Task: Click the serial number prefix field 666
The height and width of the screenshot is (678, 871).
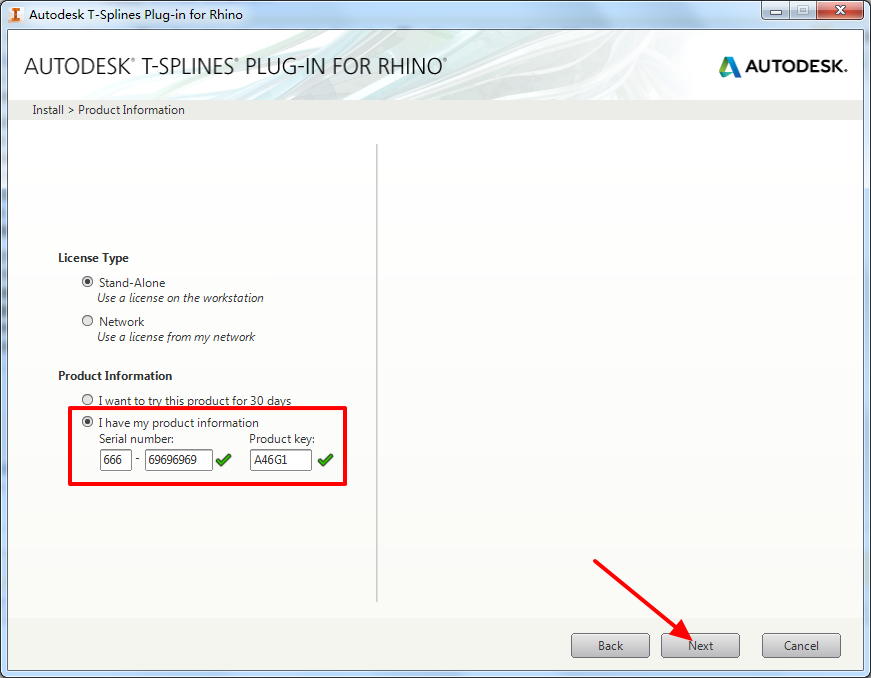Action: click(116, 460)
